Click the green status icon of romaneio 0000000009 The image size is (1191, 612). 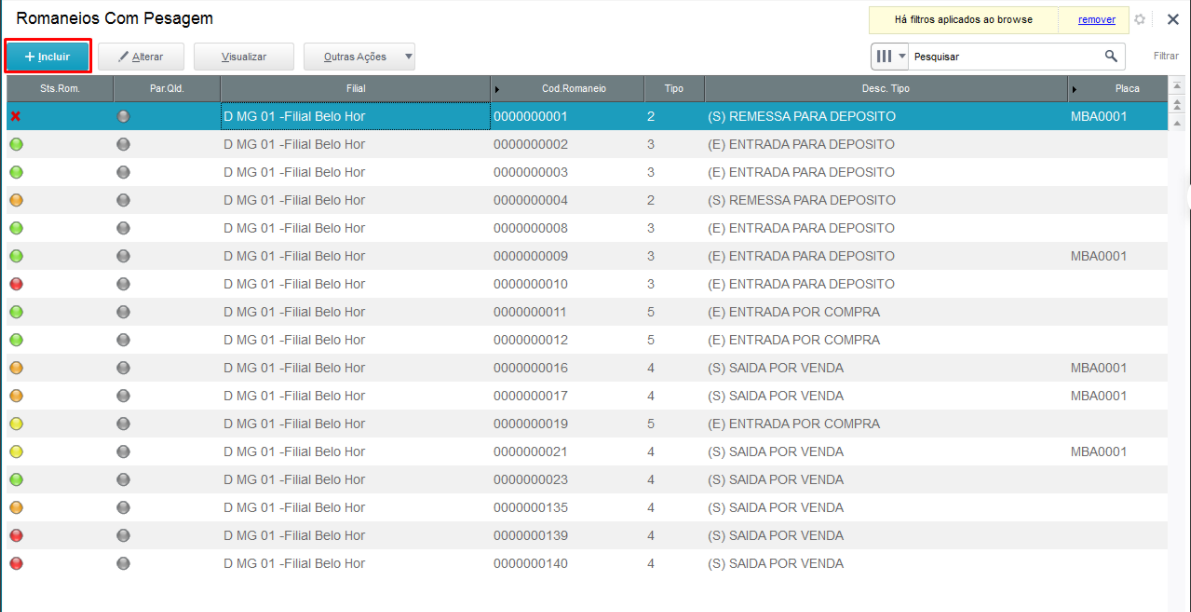(x=16, y=256)
